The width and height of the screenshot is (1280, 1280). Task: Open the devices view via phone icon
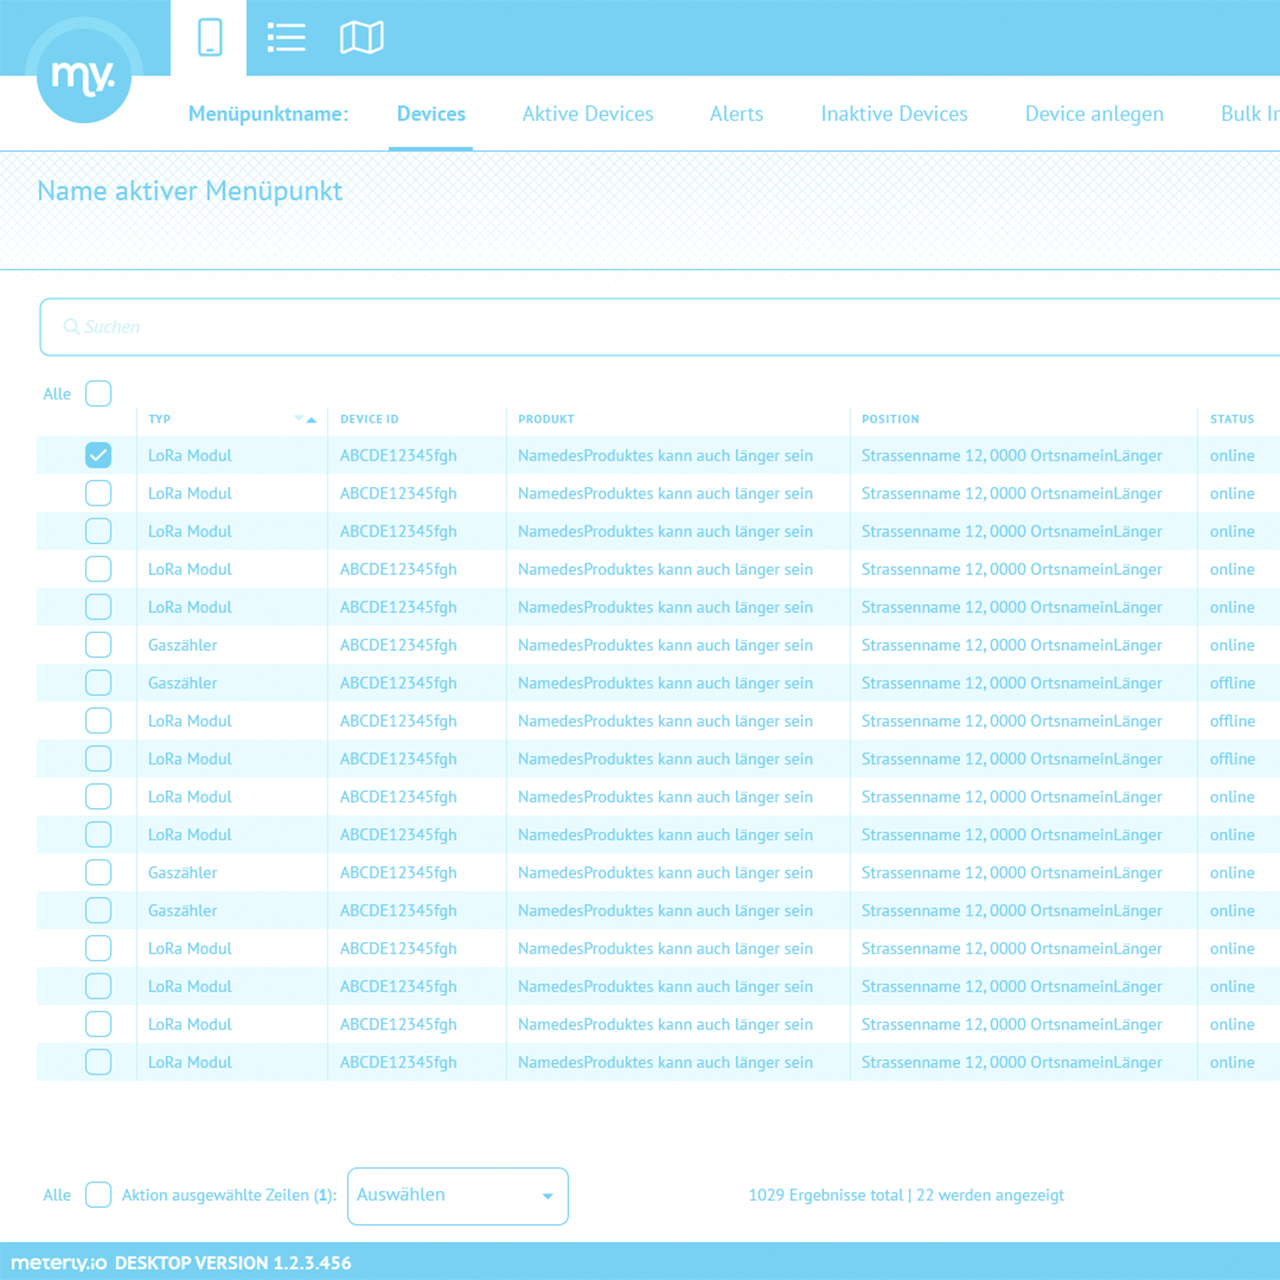point(209,38)
